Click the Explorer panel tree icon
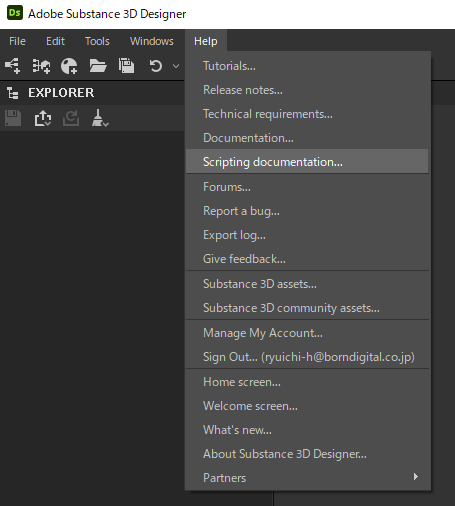 click(x=13, y=93)
